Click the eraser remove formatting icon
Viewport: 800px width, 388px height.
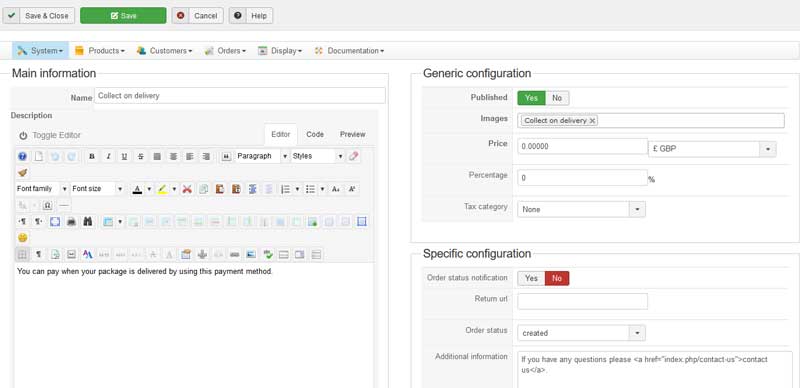tap(354, 156)
